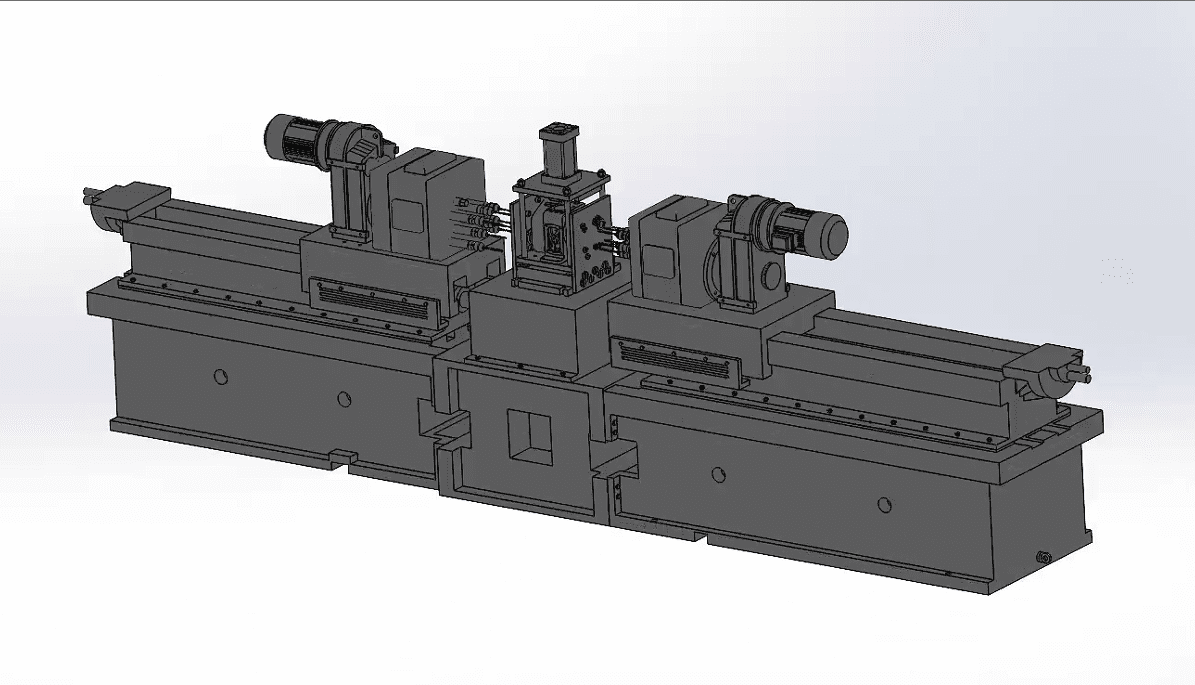The height and width of the screenshot is (685, 1195).
Task: Click the left spindle head housing box
Action: [424, 204]
